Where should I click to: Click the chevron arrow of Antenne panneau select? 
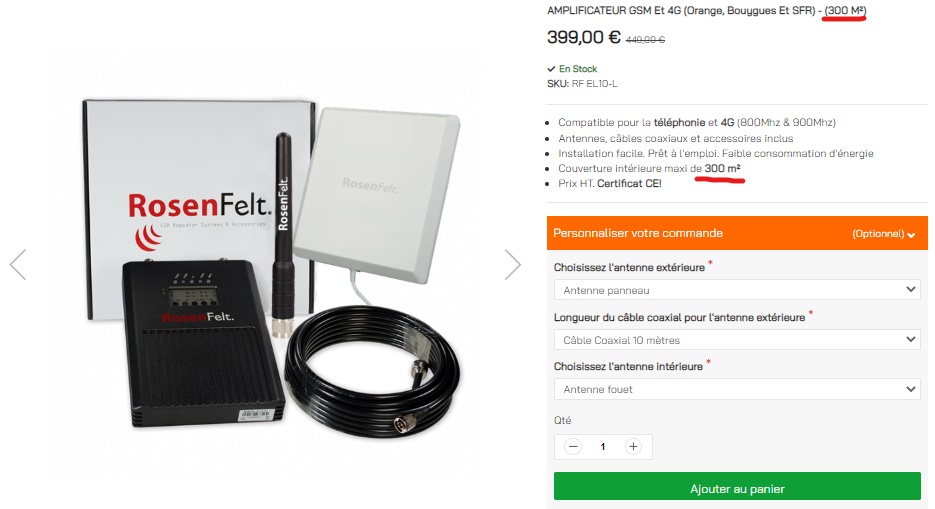tap(911, 290)
